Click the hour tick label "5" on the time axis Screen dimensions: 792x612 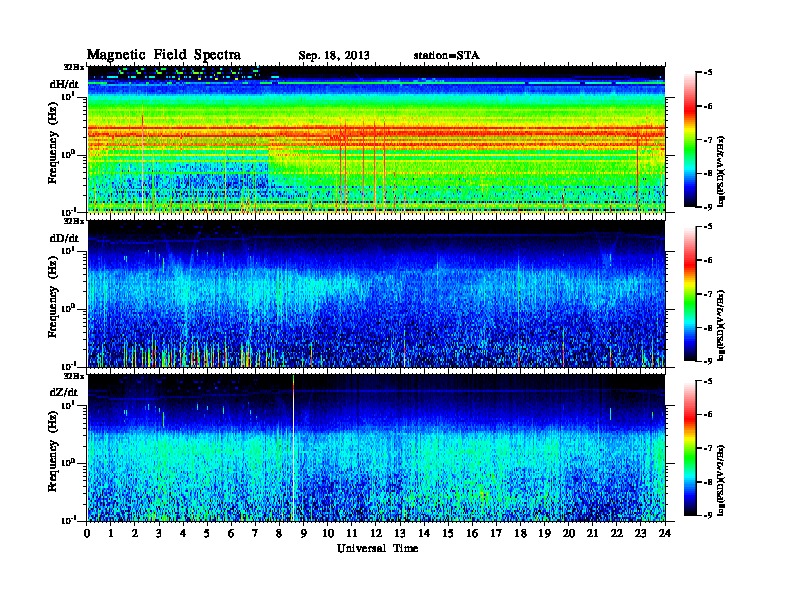pyautogui.click(x=207, y=533)
